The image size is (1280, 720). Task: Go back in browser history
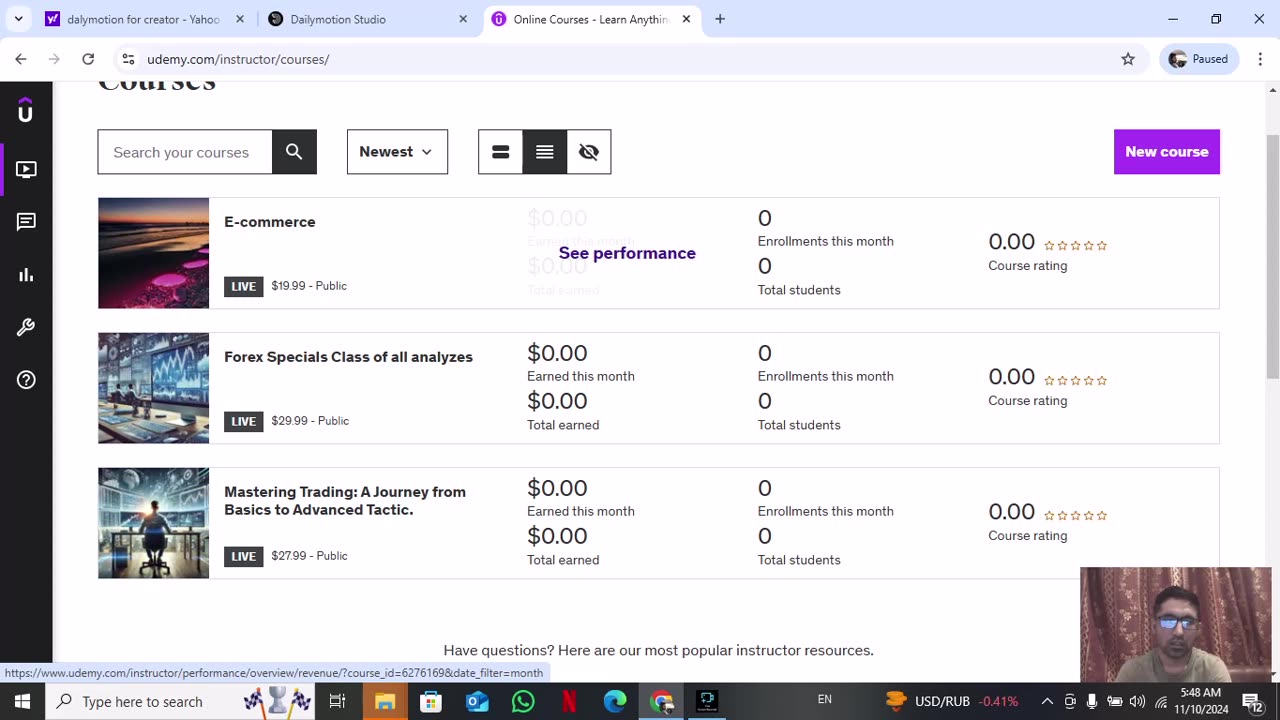[x=21, y=59]
